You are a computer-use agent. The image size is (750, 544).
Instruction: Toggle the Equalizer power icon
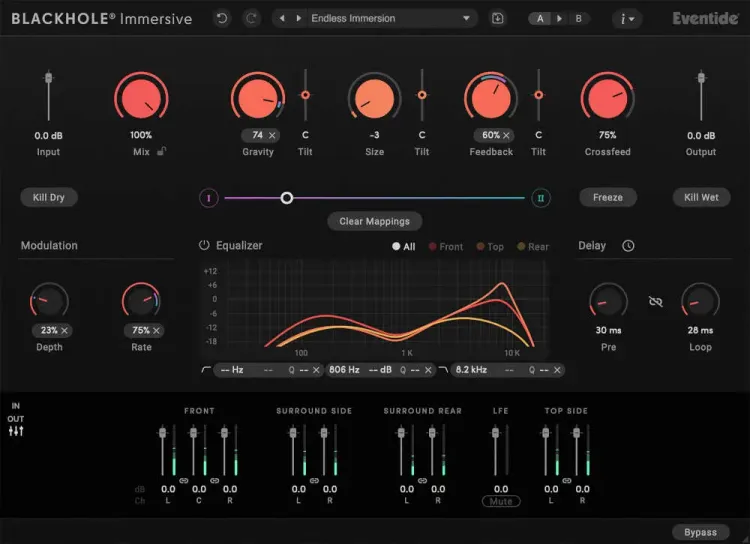click(204, 245)
